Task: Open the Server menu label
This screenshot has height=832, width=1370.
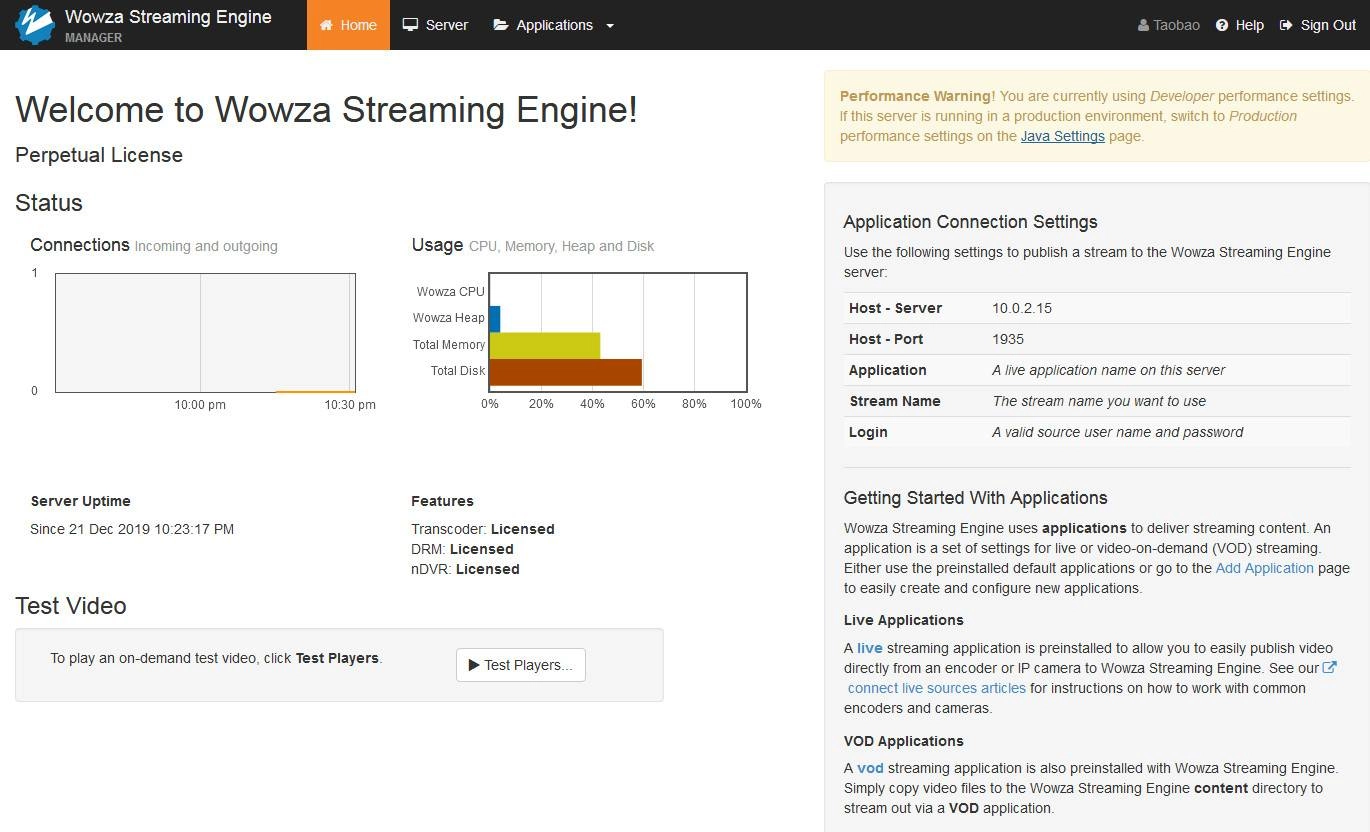Action: point(447,25)
